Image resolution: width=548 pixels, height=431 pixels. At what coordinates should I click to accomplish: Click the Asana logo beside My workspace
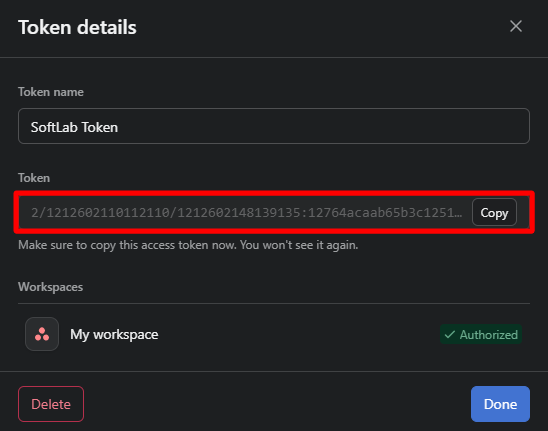(x=42, y=334)
